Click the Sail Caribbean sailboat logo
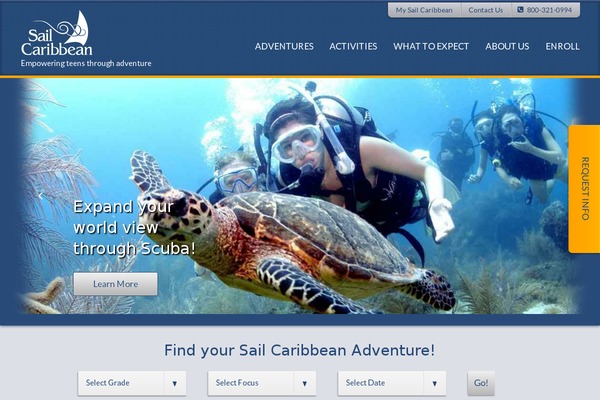 [57, 34]
